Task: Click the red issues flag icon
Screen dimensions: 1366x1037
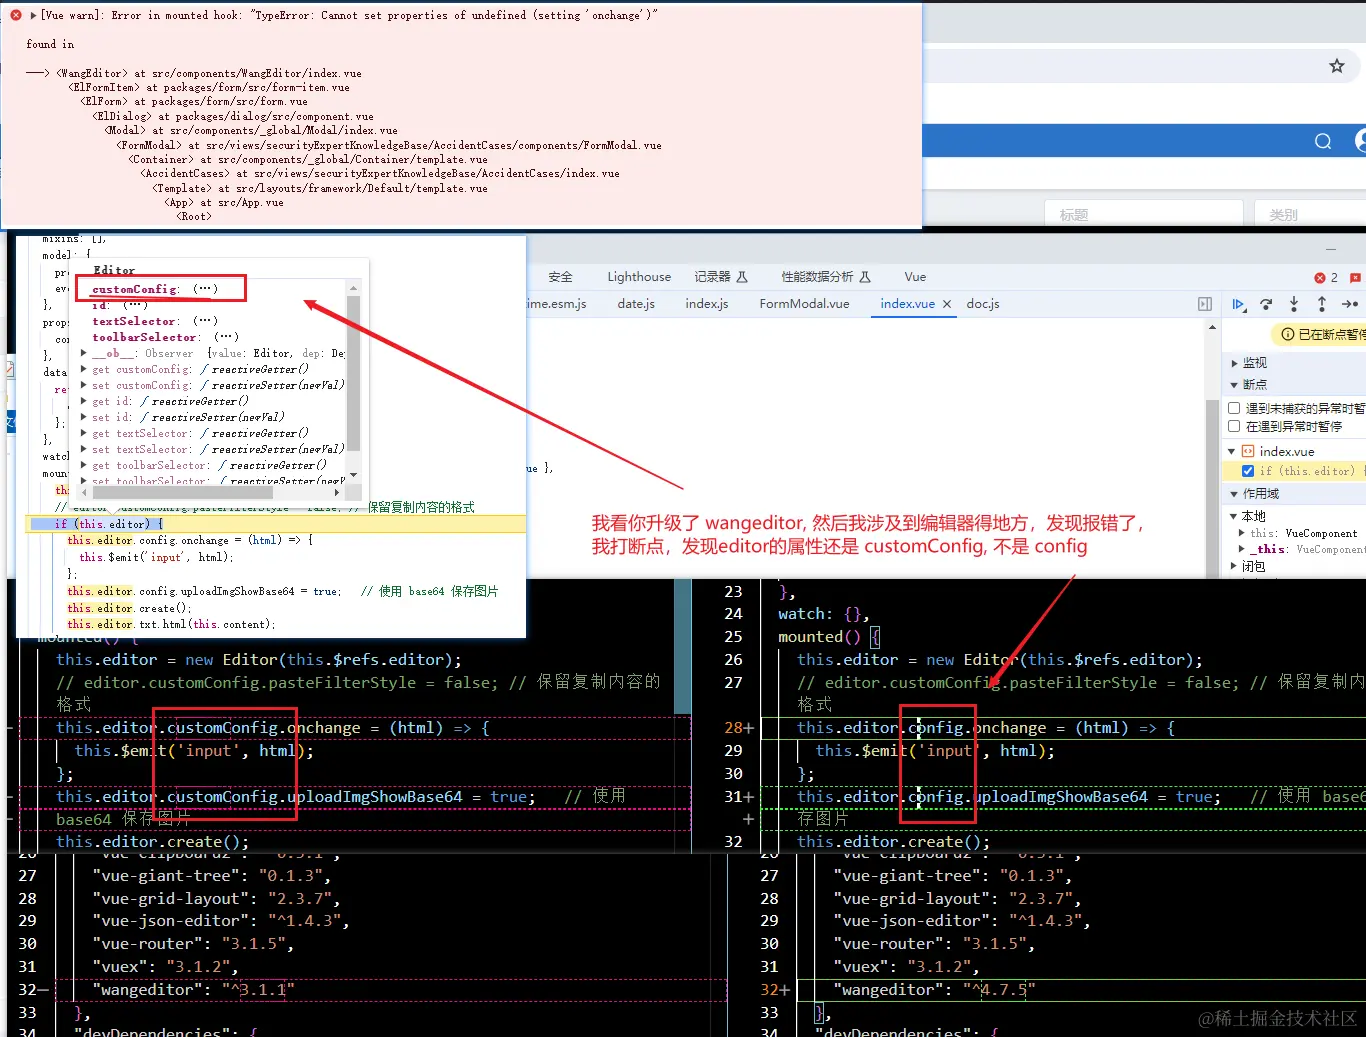Action: [x=1356, y=277]
